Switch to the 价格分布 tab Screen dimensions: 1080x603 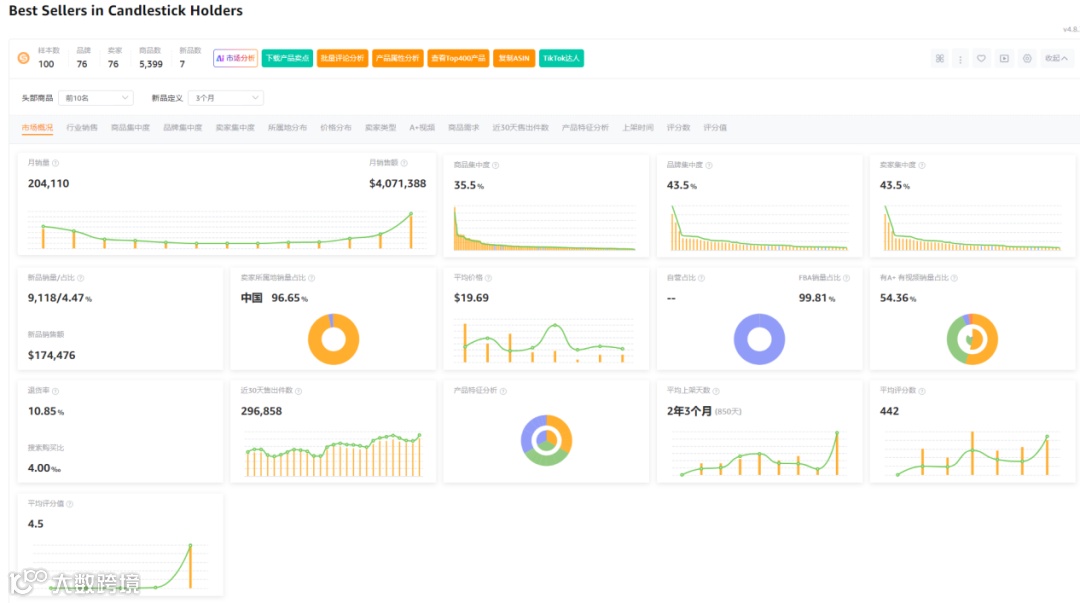[335, 127]
